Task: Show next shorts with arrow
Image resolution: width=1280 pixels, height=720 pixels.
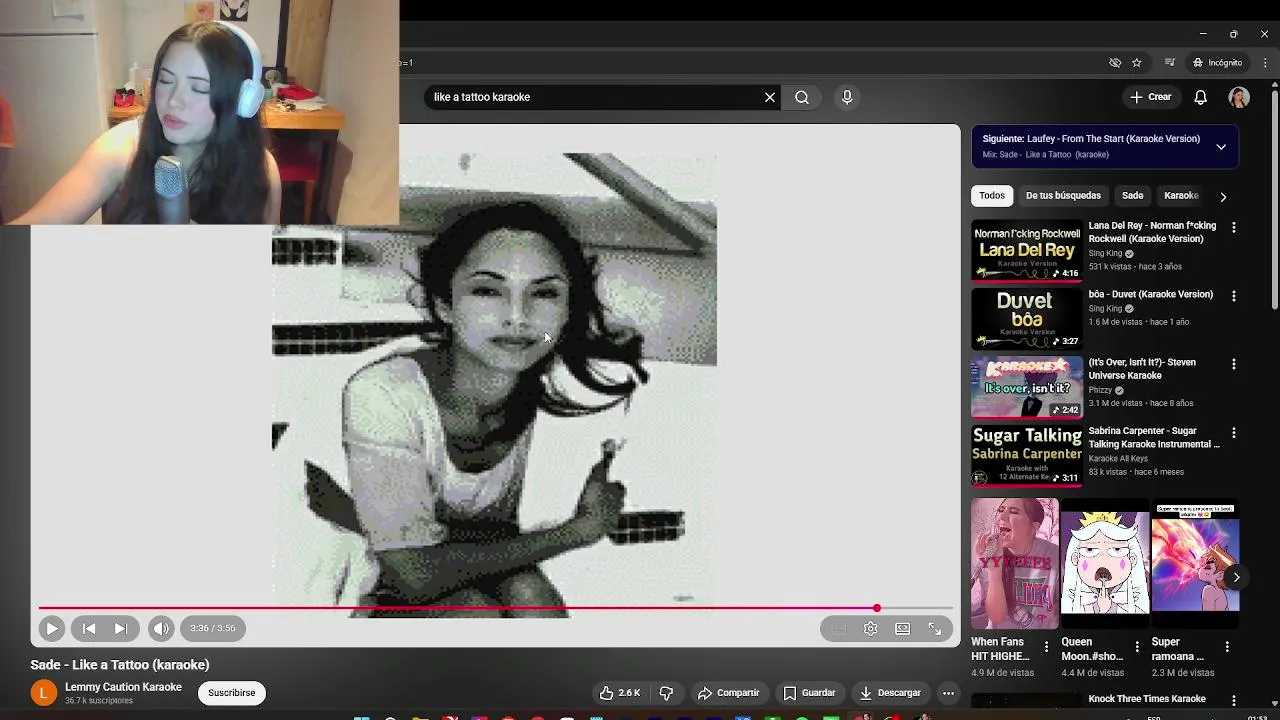Action: [1236, 578]
